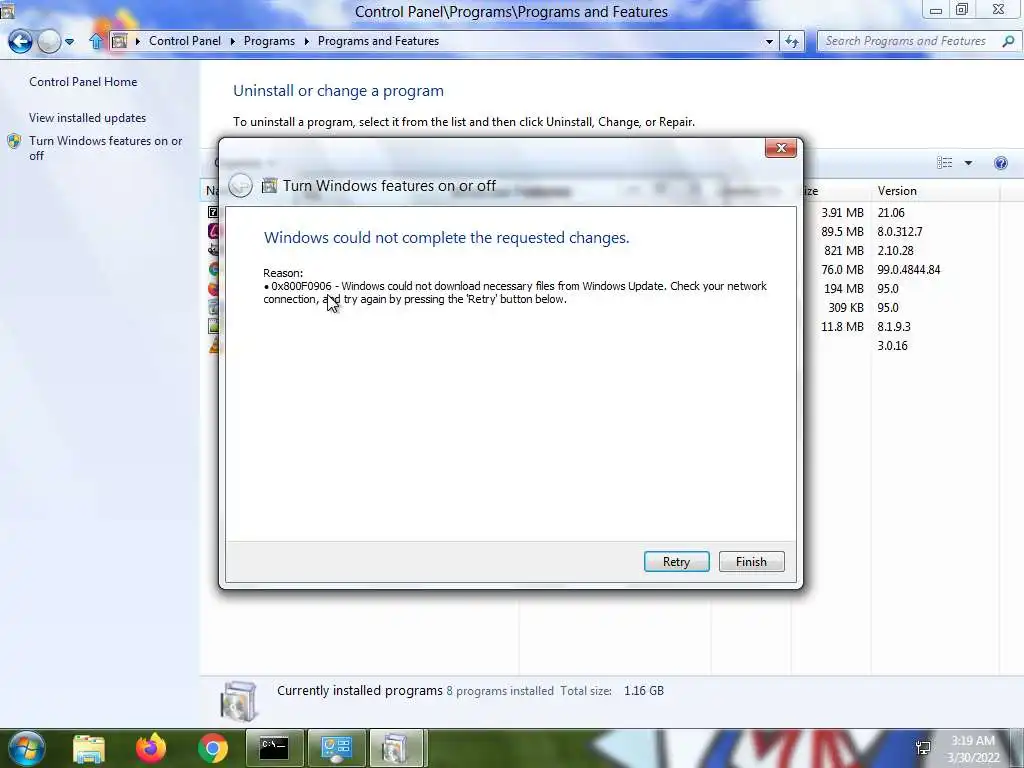
Task: Select Control Panel in the breadcrumb
Action: (185, 40)
